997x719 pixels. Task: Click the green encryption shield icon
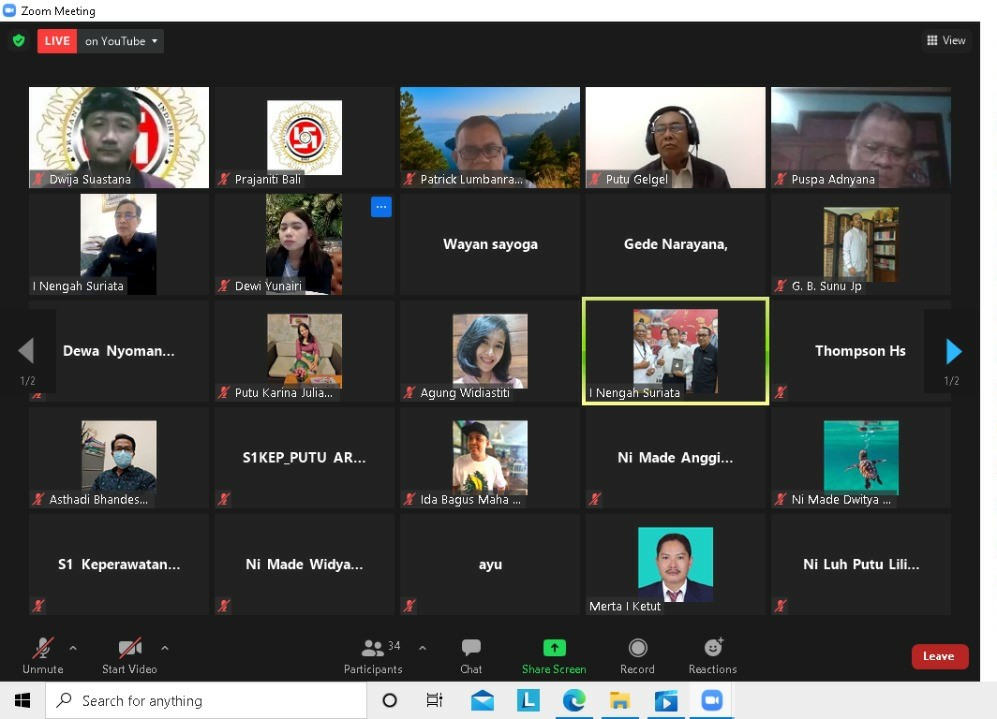pyautogui.click(x=19, y=41)
